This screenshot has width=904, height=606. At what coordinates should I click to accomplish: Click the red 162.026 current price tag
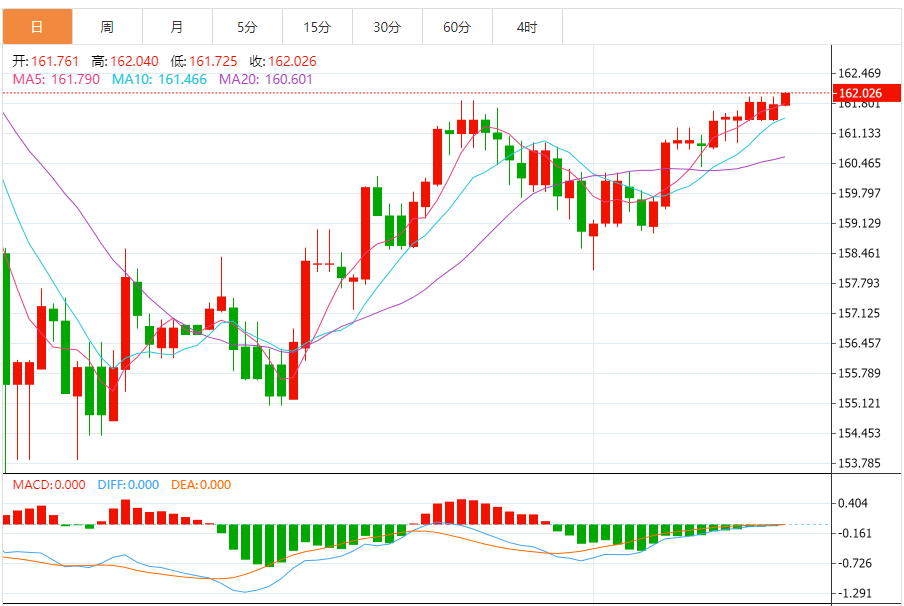point(866,93)
